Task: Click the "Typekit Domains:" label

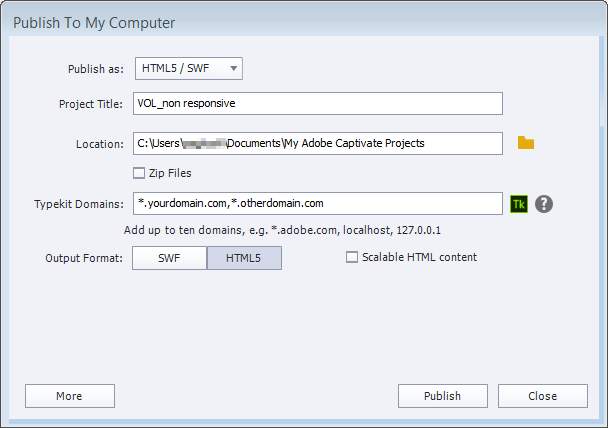Action: [78, 204]
